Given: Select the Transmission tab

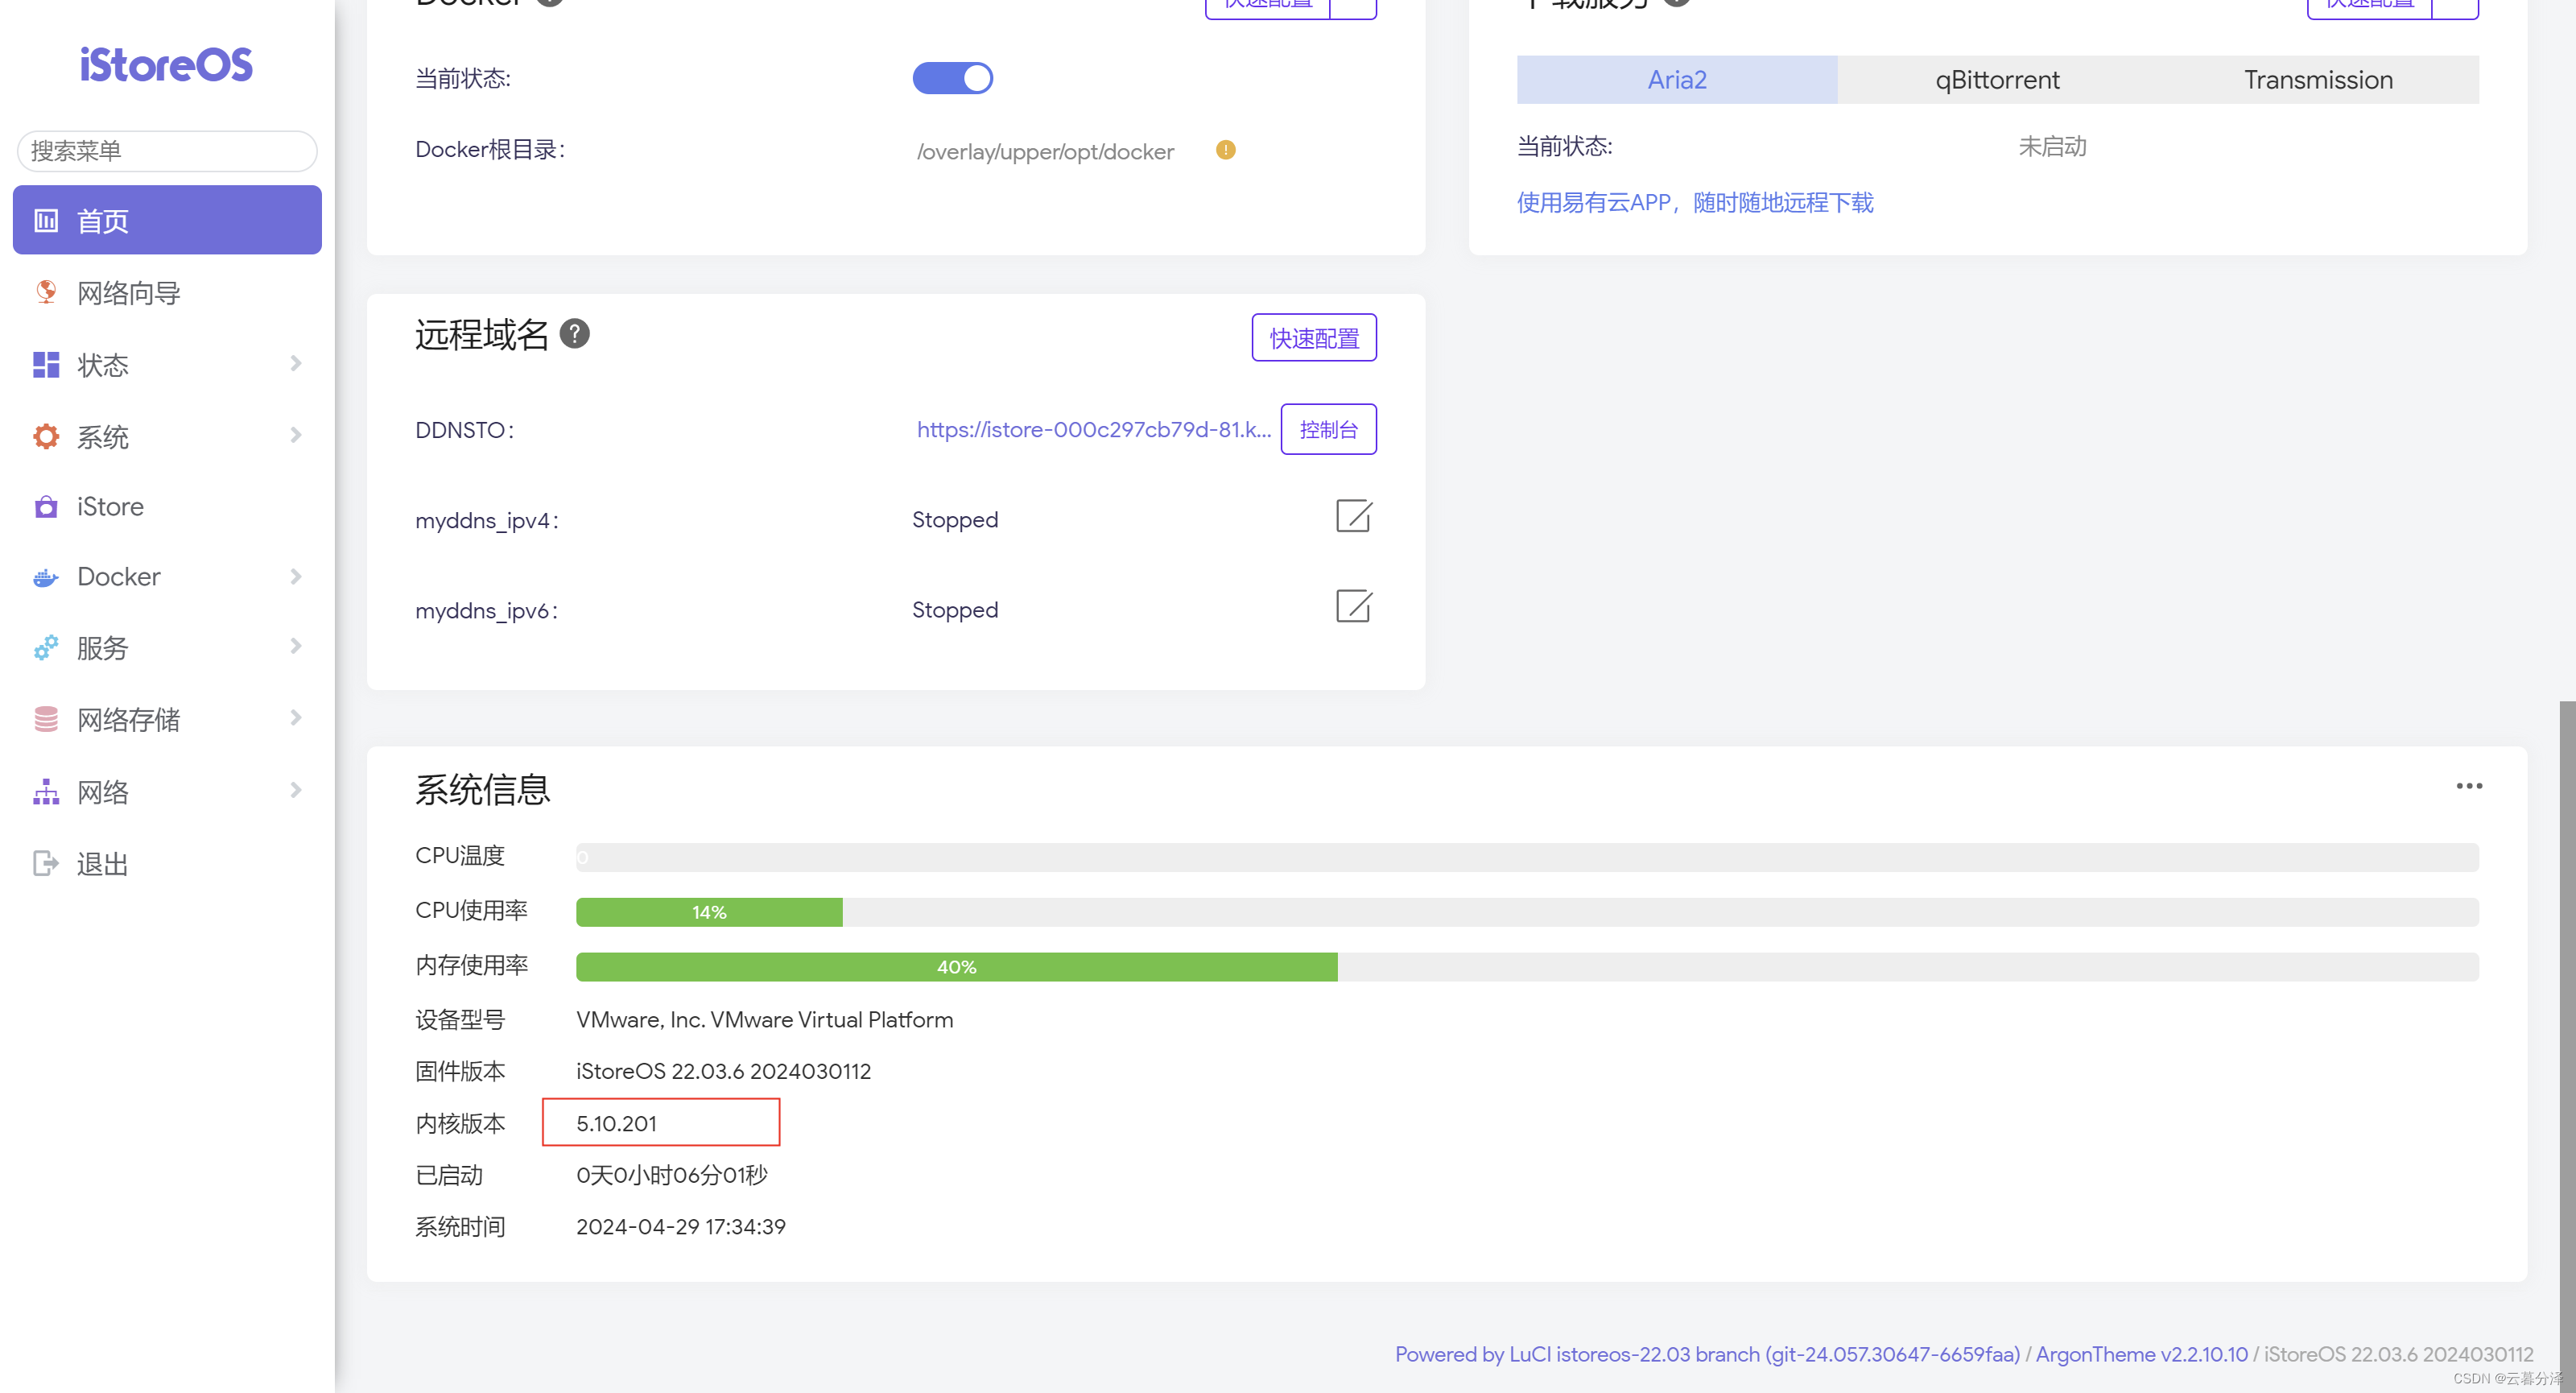Looking at the screenshot, I should tap(2317, 80).
